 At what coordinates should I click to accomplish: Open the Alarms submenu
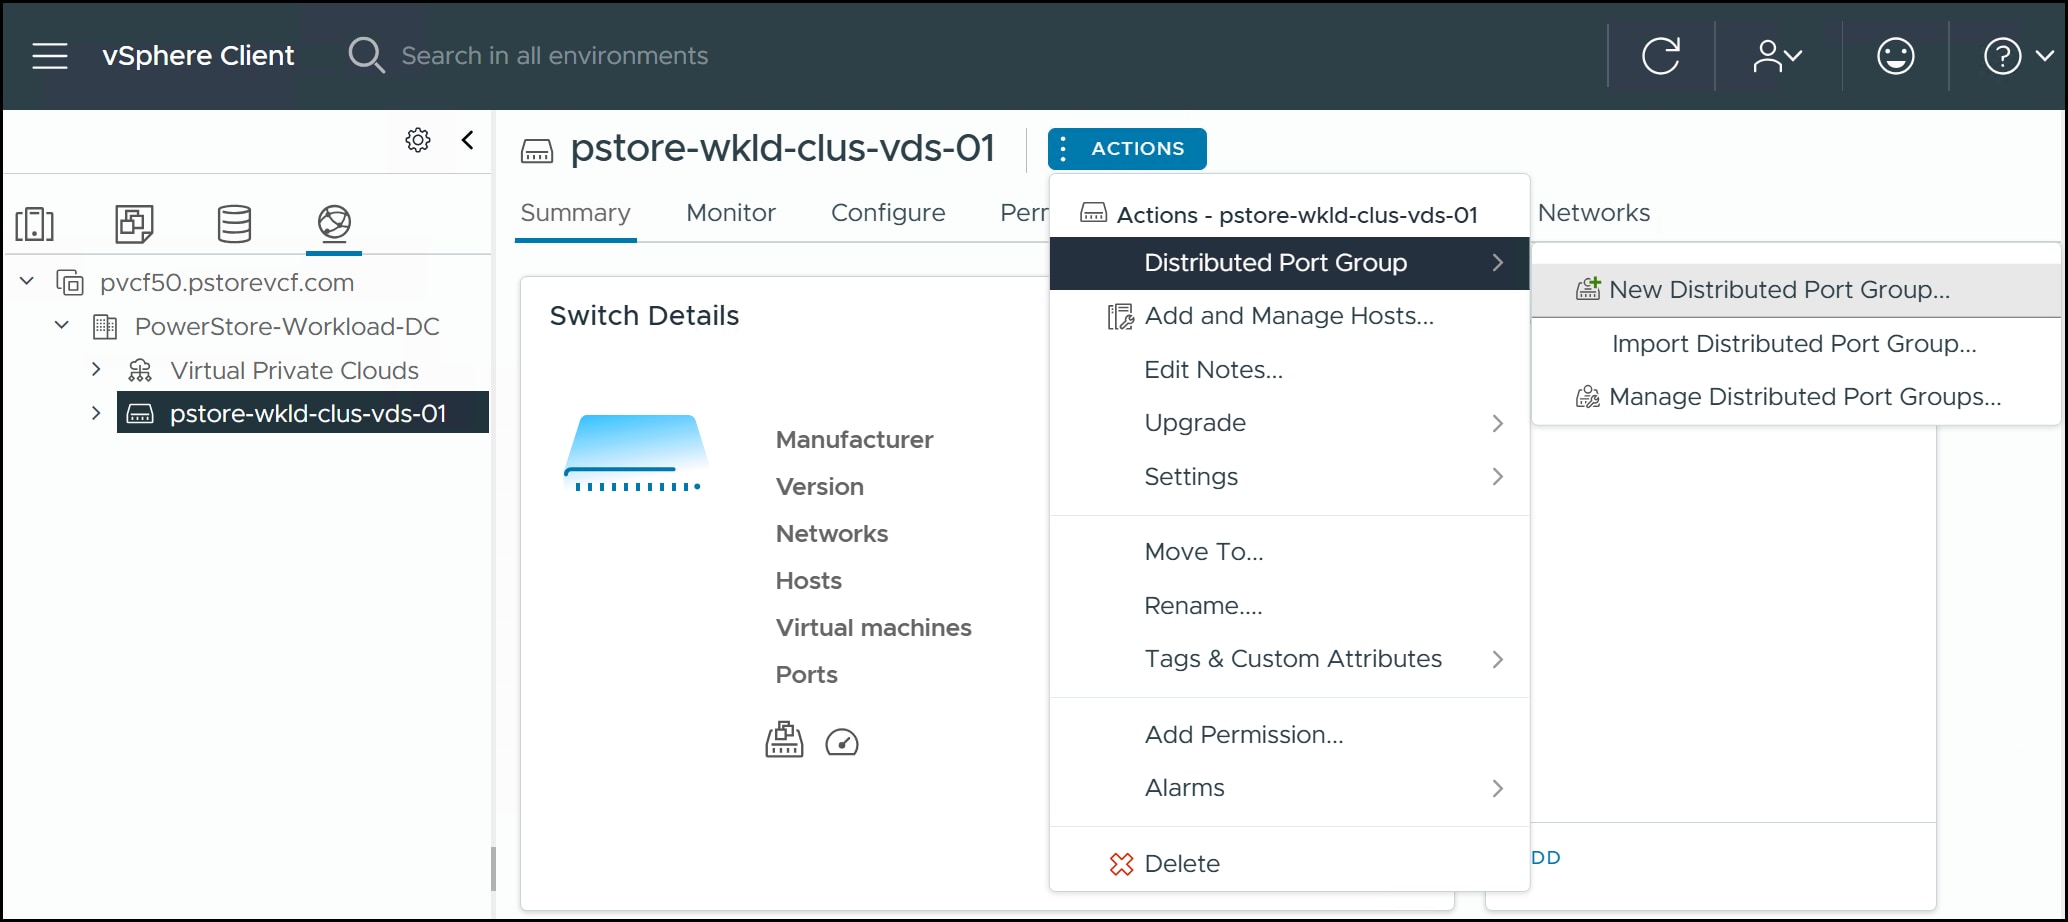point(1290,788)
